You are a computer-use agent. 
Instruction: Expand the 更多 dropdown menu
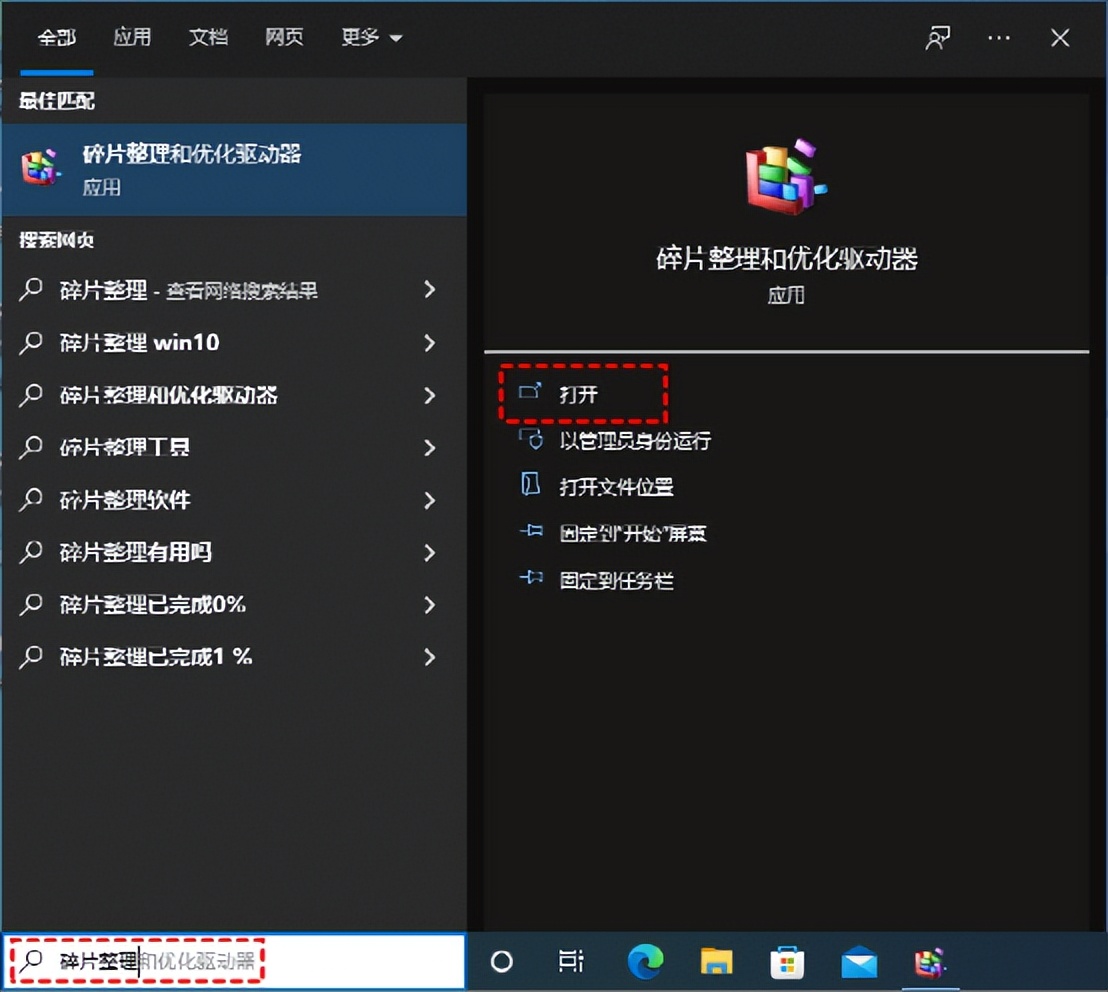(x=371, y=36)
